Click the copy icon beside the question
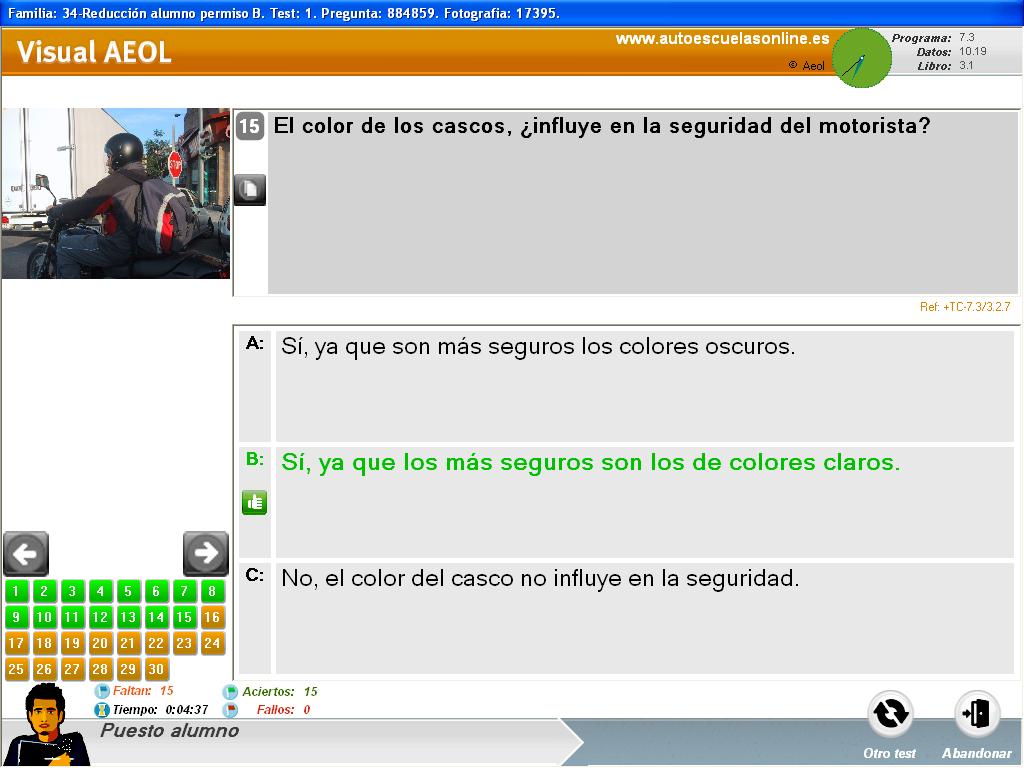This screenshot has width=1024, height=768. (x=250, y=189)
